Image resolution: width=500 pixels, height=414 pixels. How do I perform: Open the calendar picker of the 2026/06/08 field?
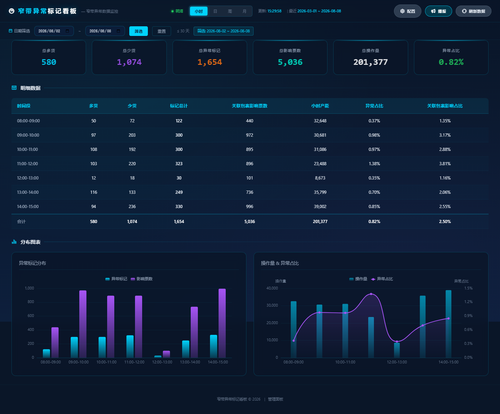point(119,31)
